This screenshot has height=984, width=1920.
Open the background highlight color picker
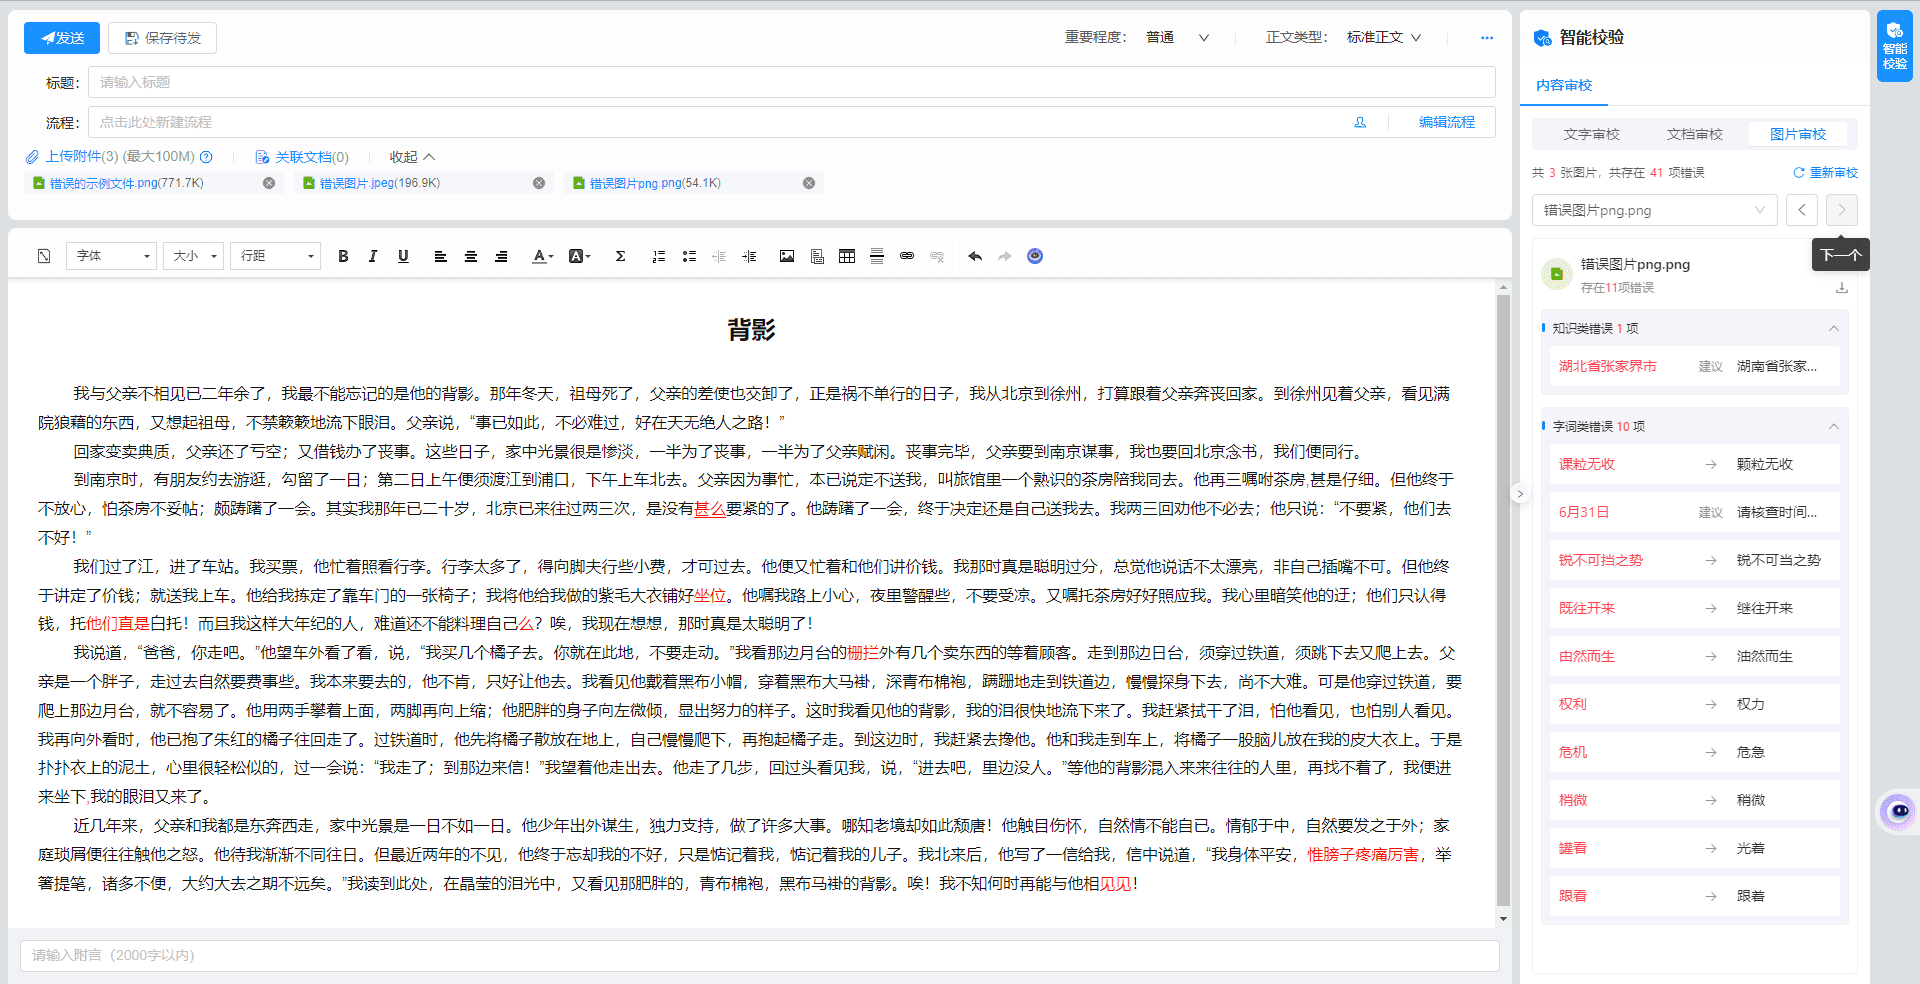[x=579, y=256]
